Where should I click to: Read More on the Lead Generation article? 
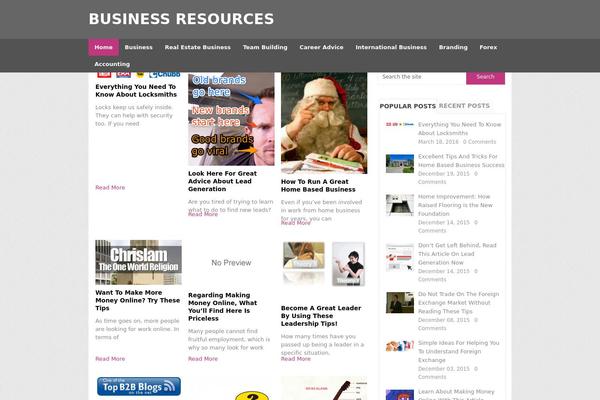[203, 214]
